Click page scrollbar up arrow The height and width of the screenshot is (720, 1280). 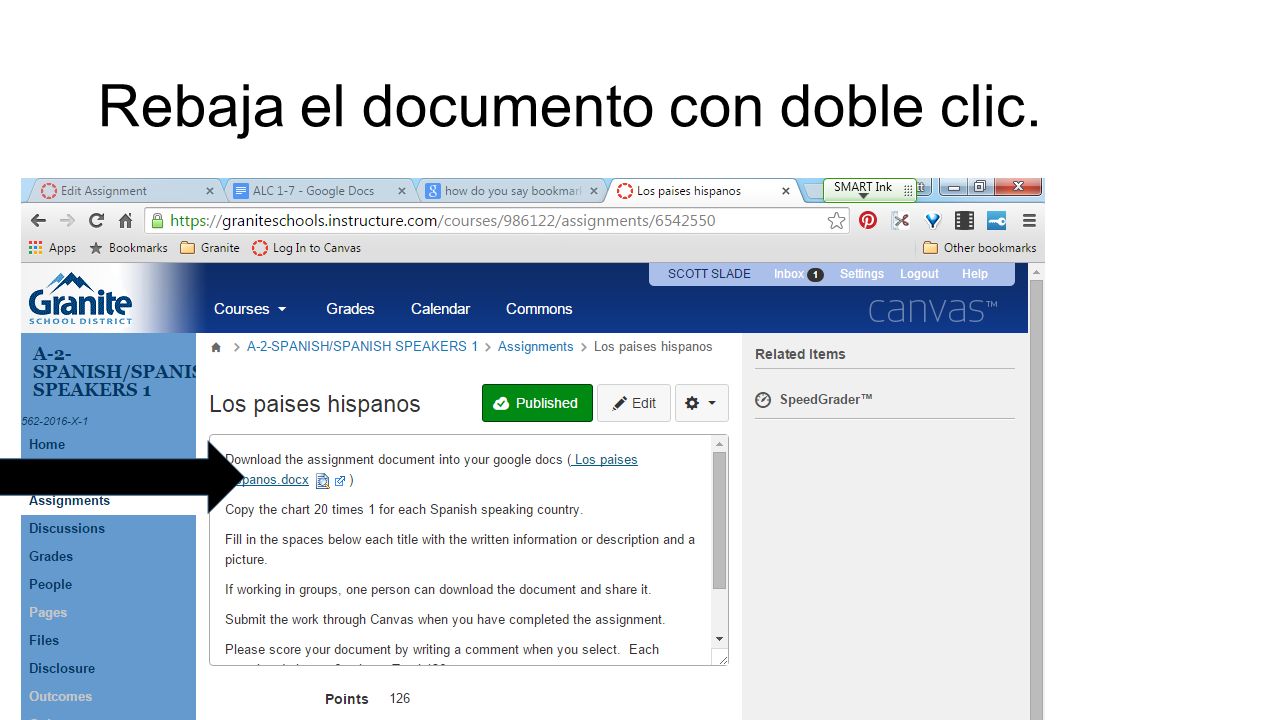coord(1036,272)
